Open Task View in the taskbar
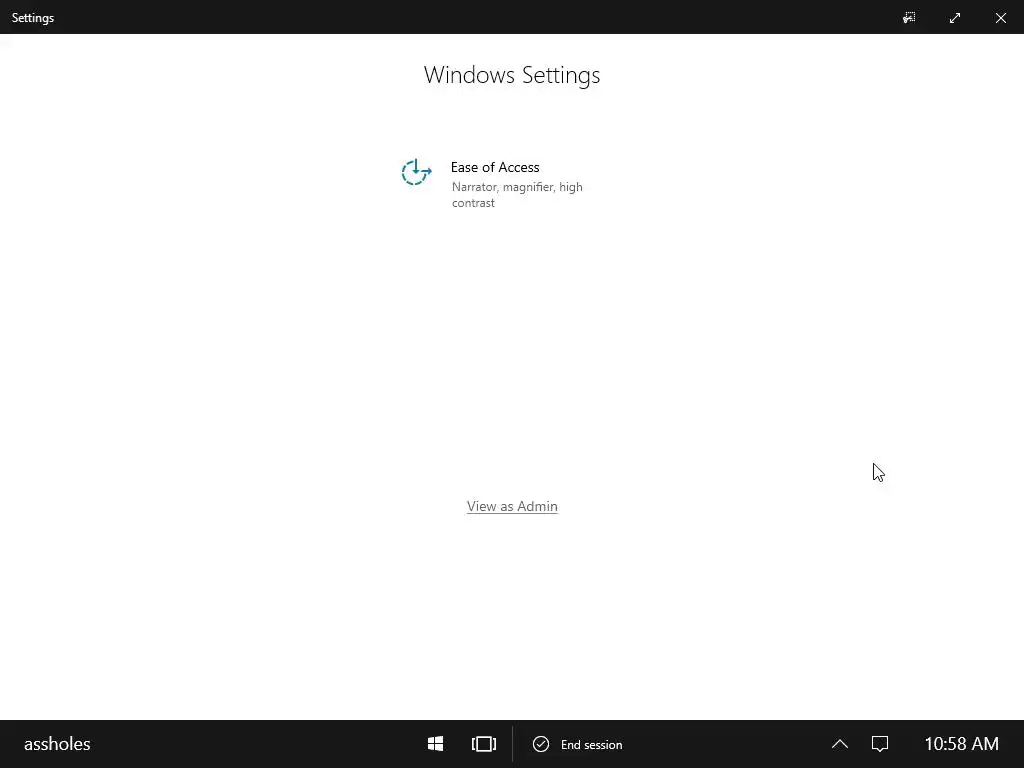 pyautogui.click(x=484, y=744)
